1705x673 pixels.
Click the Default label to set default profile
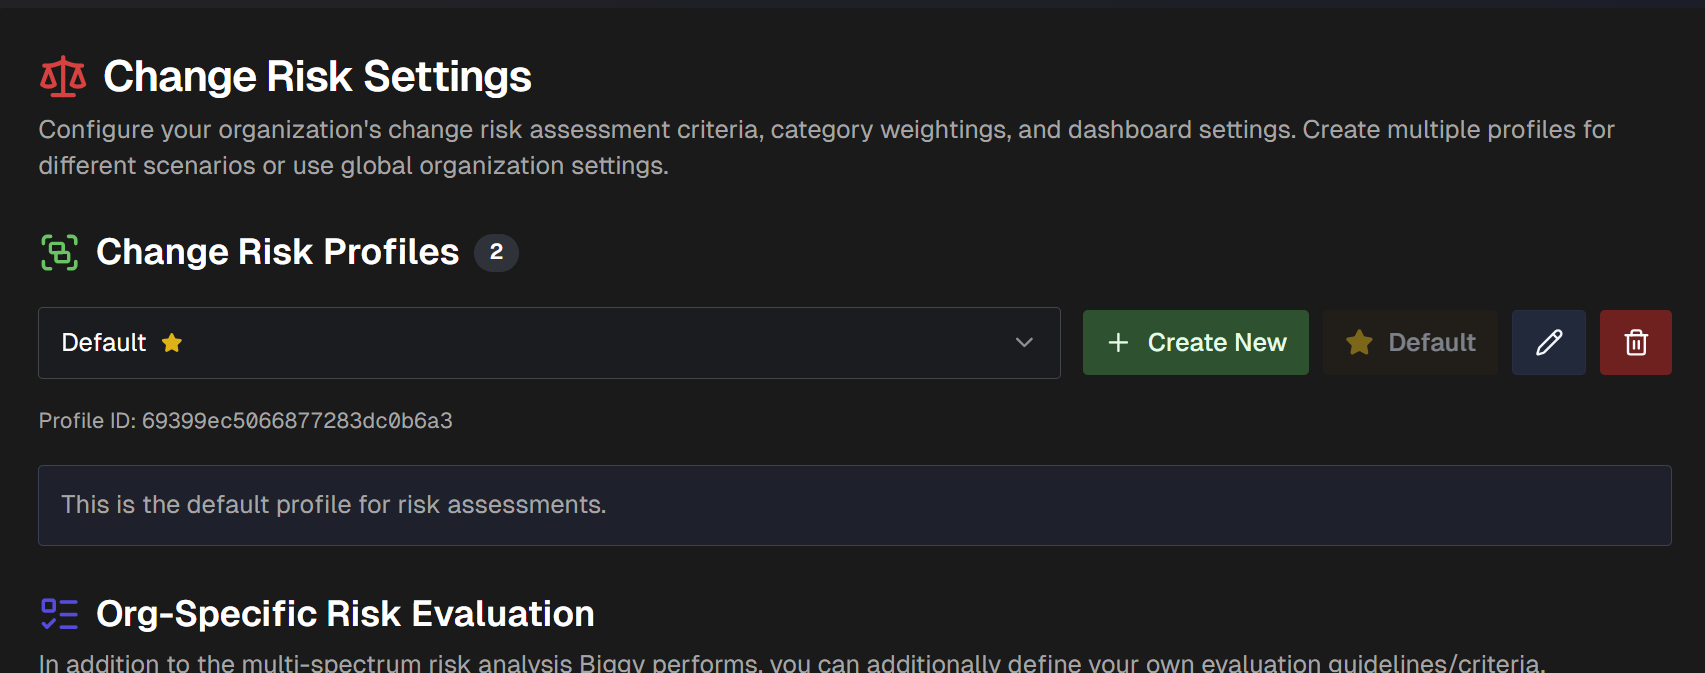click(1431, 343)
